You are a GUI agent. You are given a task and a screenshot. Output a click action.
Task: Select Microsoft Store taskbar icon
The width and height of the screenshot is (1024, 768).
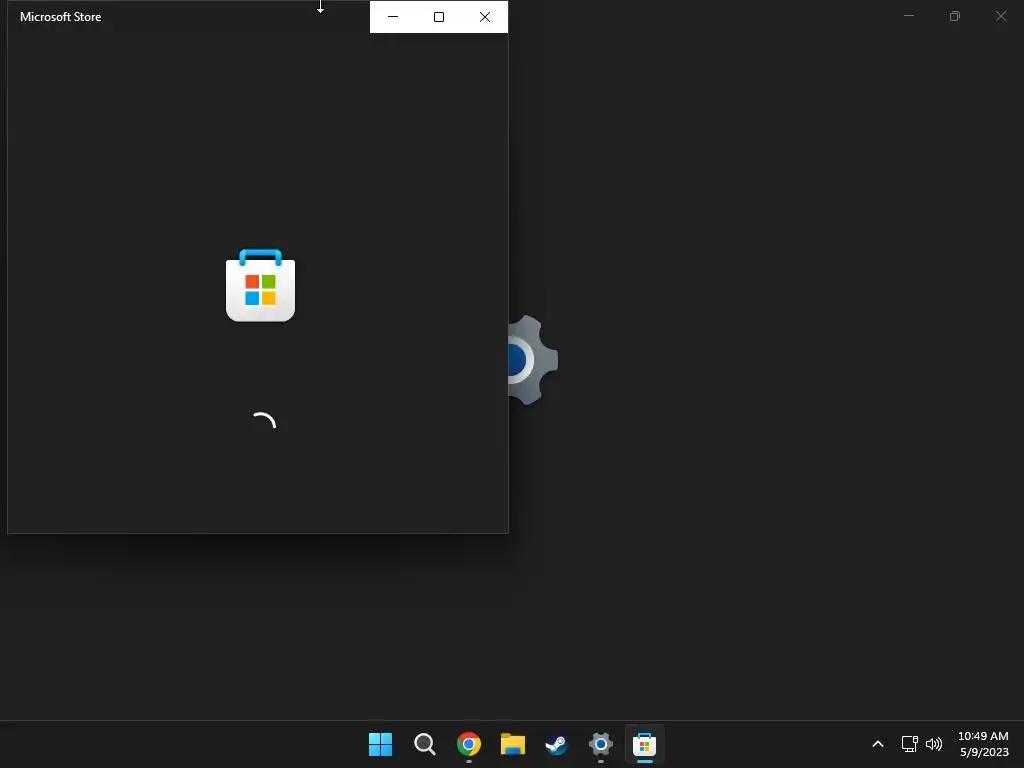(645, 744)
